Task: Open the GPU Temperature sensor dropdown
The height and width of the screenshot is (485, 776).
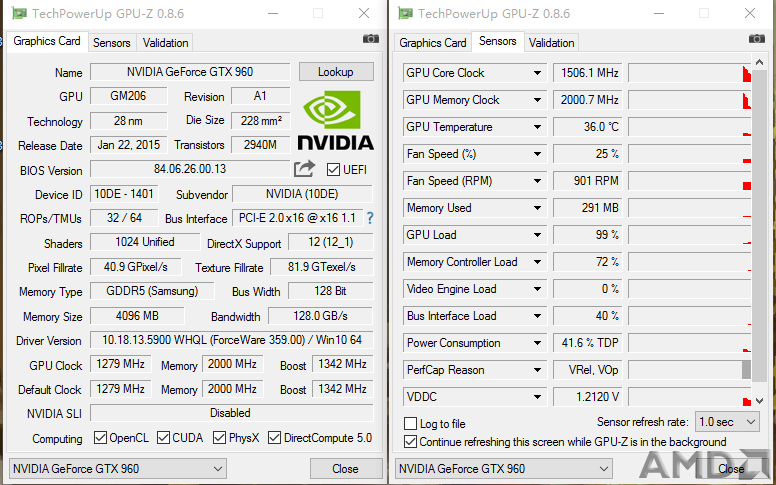Action: [537, 127]
